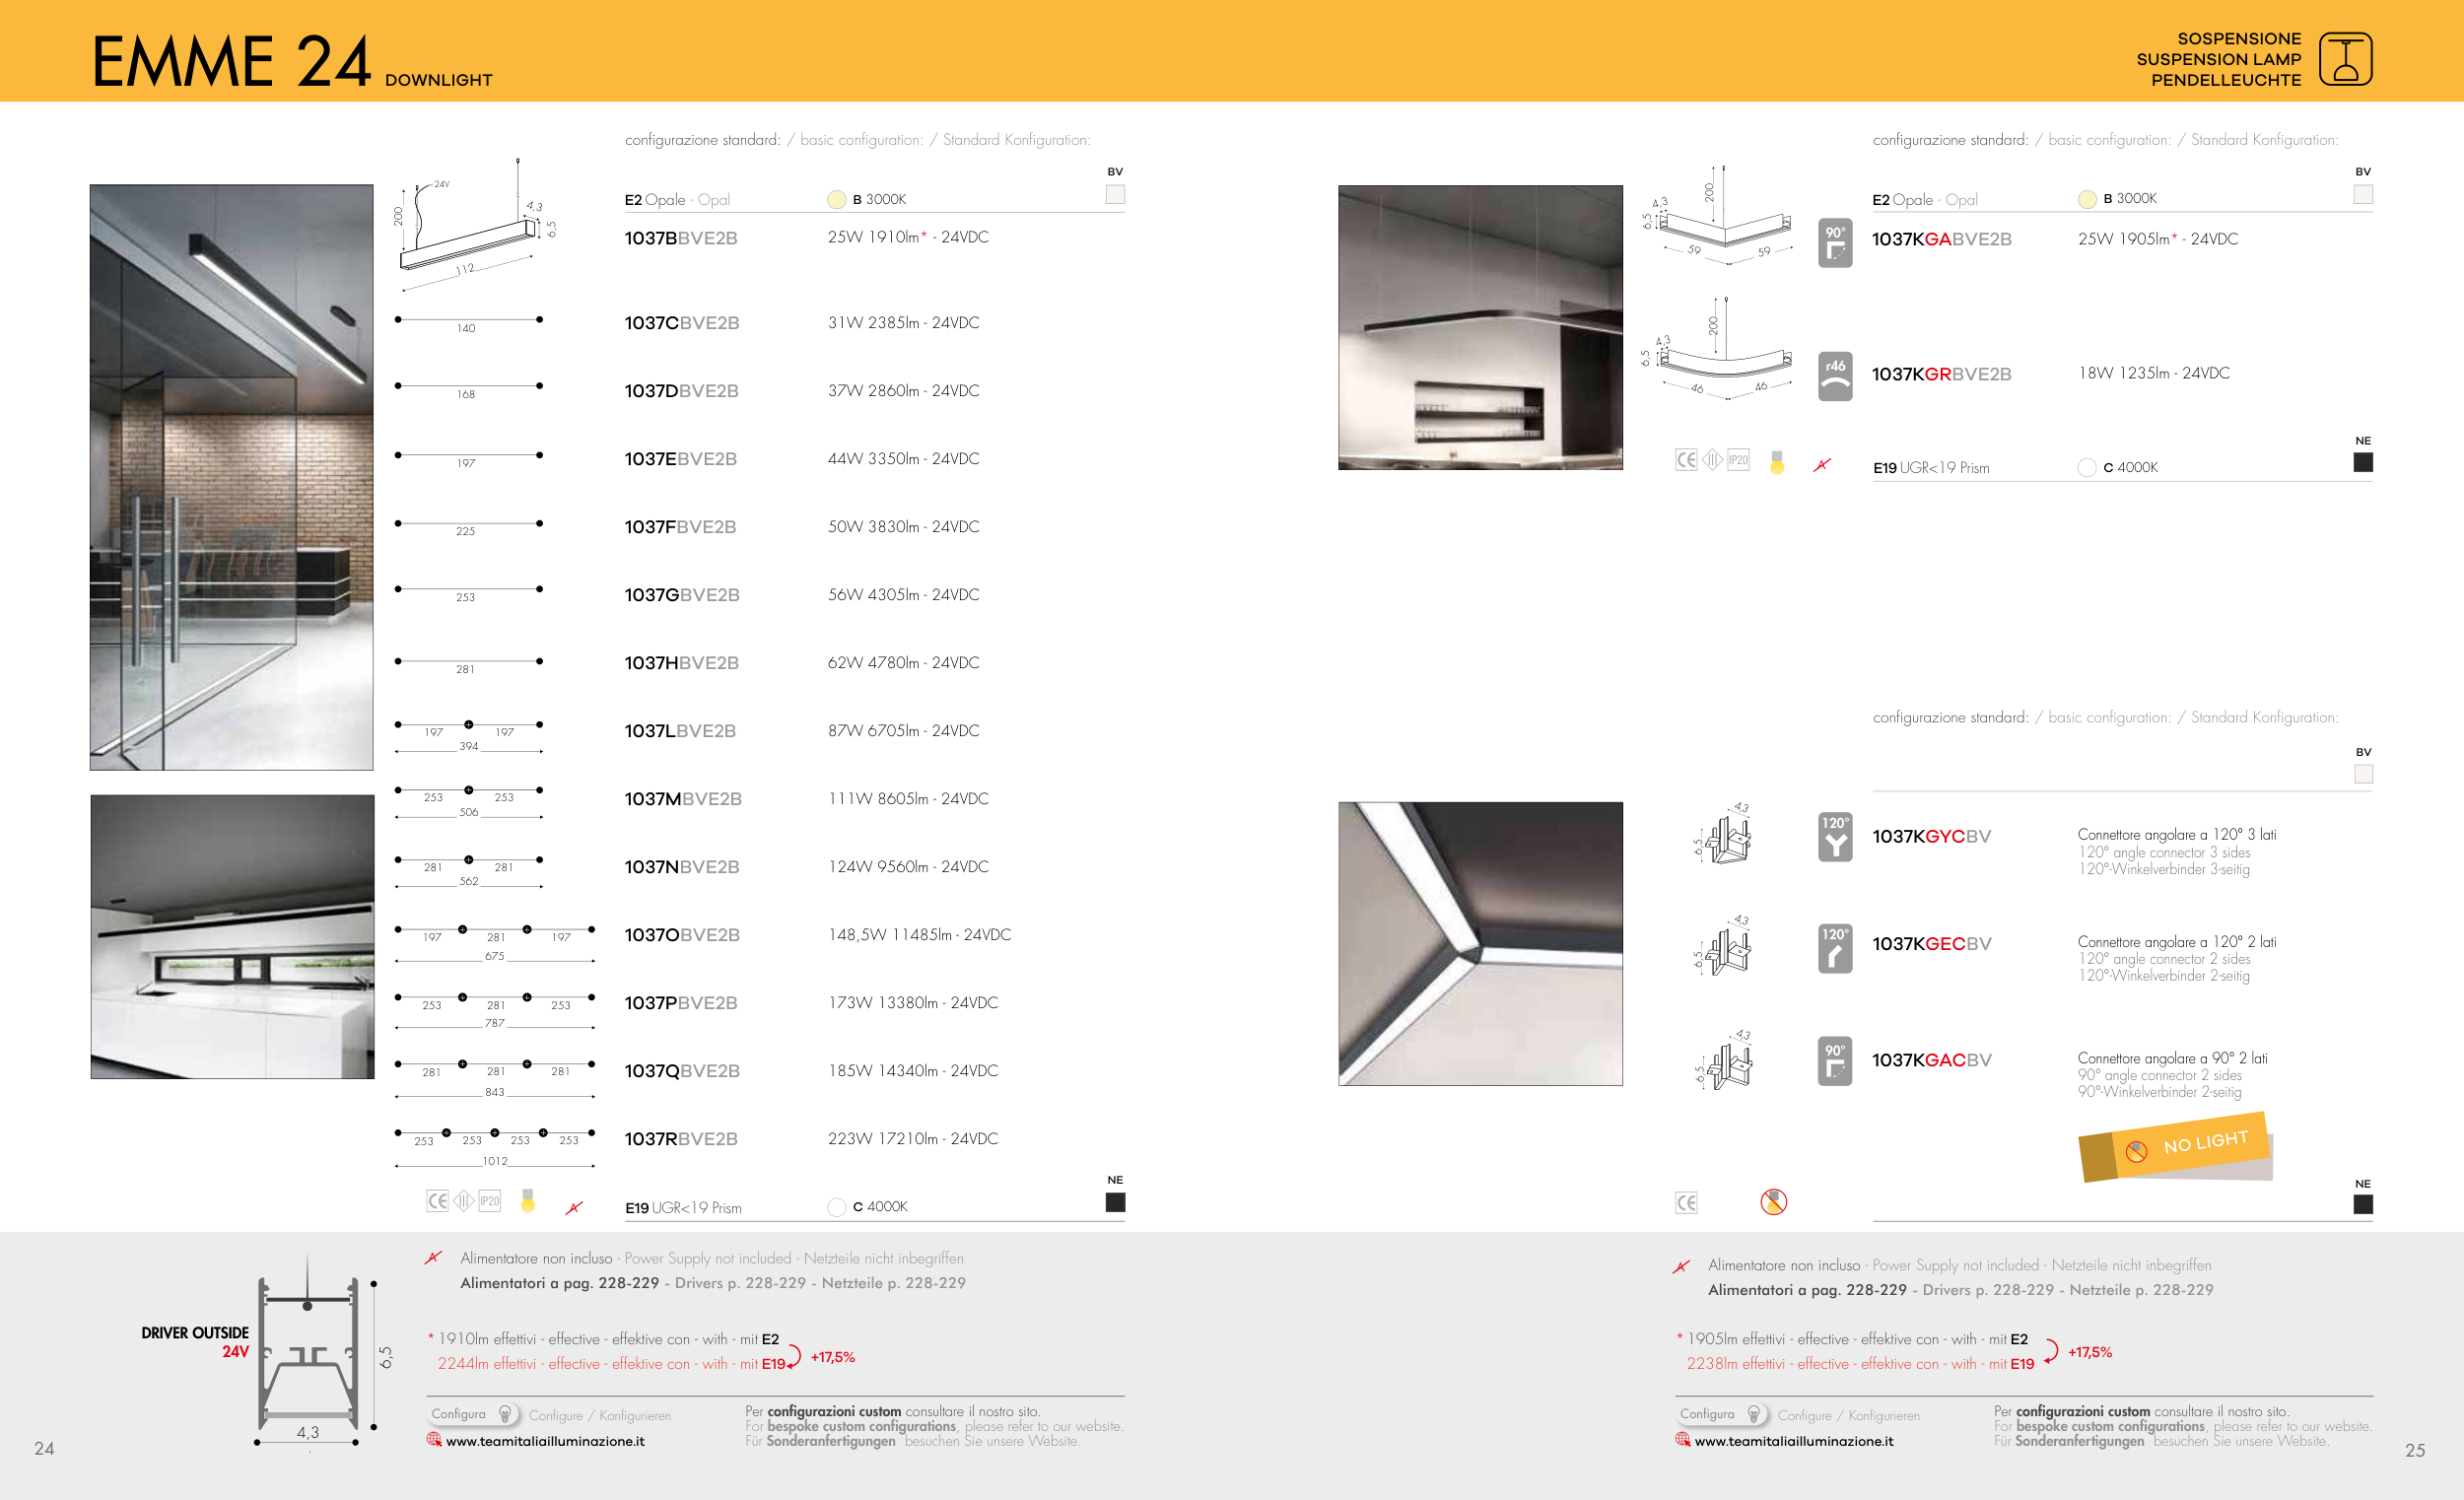This screenshot has width=2464, height=1500.
Task: Click the CE mark icon below left diagrams
Action: pyautogui.click(x=437, y=1201)
